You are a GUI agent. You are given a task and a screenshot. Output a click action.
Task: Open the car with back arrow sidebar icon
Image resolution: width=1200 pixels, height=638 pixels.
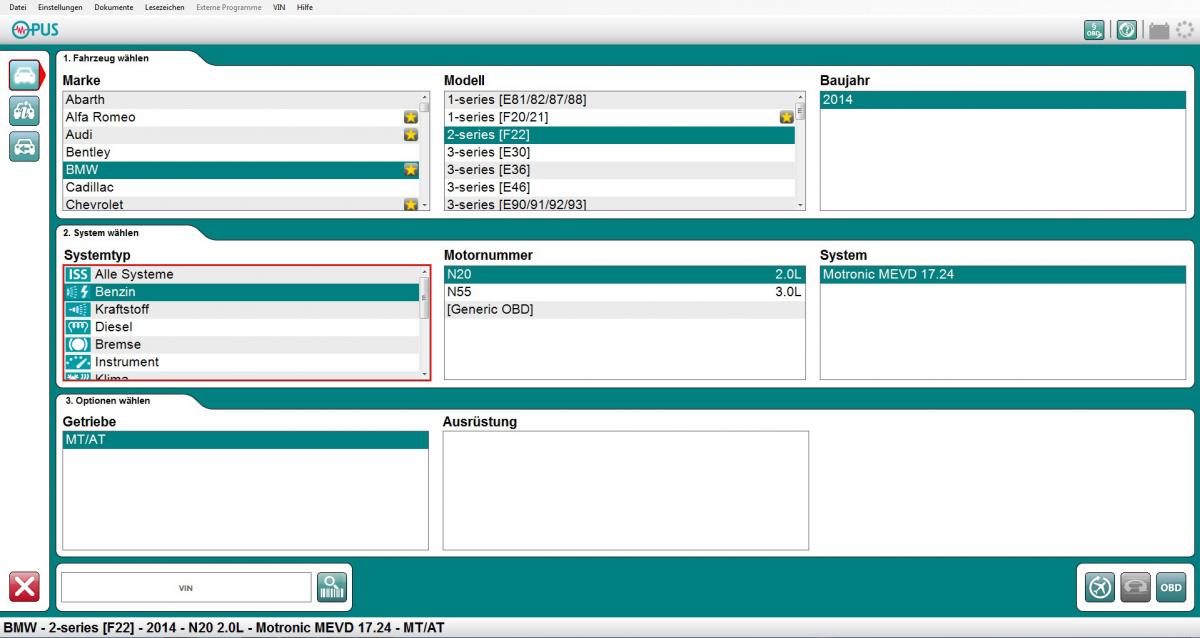click(24, 147)
